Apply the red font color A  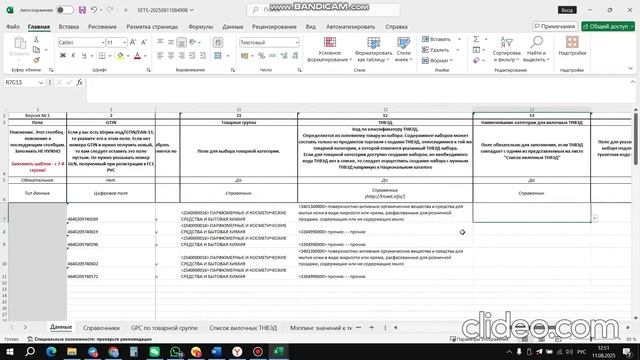tap(138, 56)
